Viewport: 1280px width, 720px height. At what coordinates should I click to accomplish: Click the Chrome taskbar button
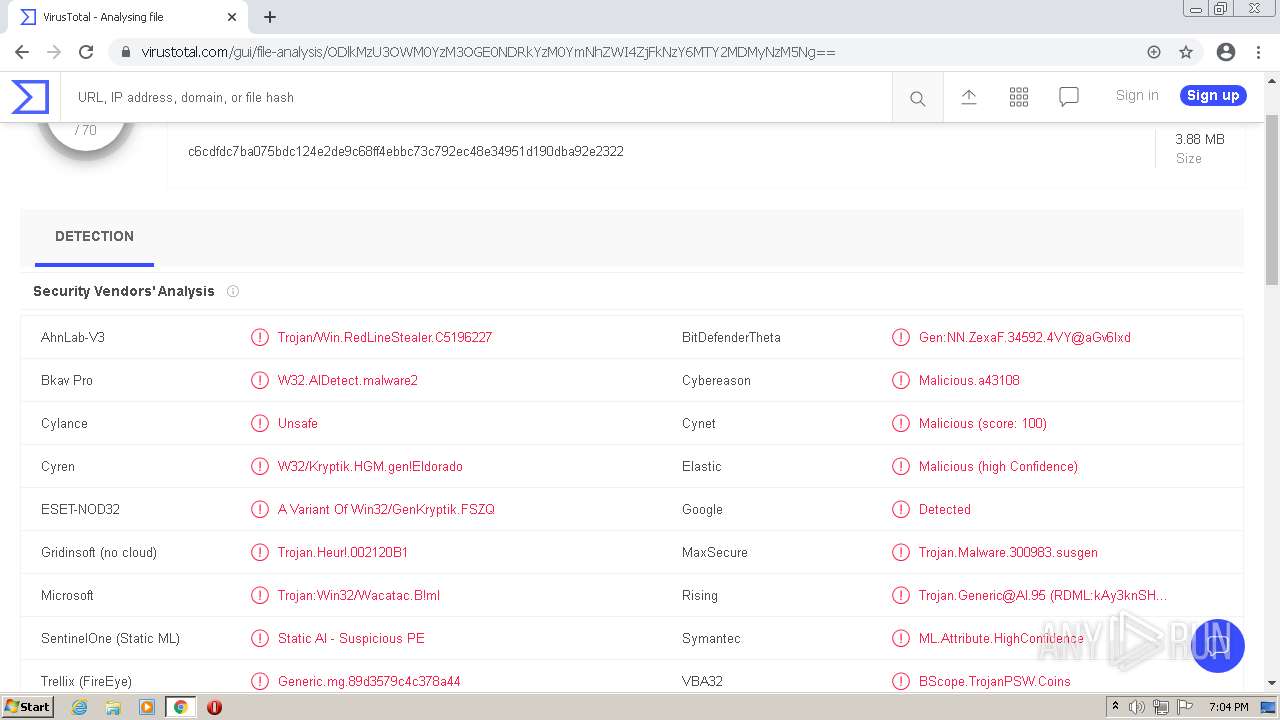[181, 707]
